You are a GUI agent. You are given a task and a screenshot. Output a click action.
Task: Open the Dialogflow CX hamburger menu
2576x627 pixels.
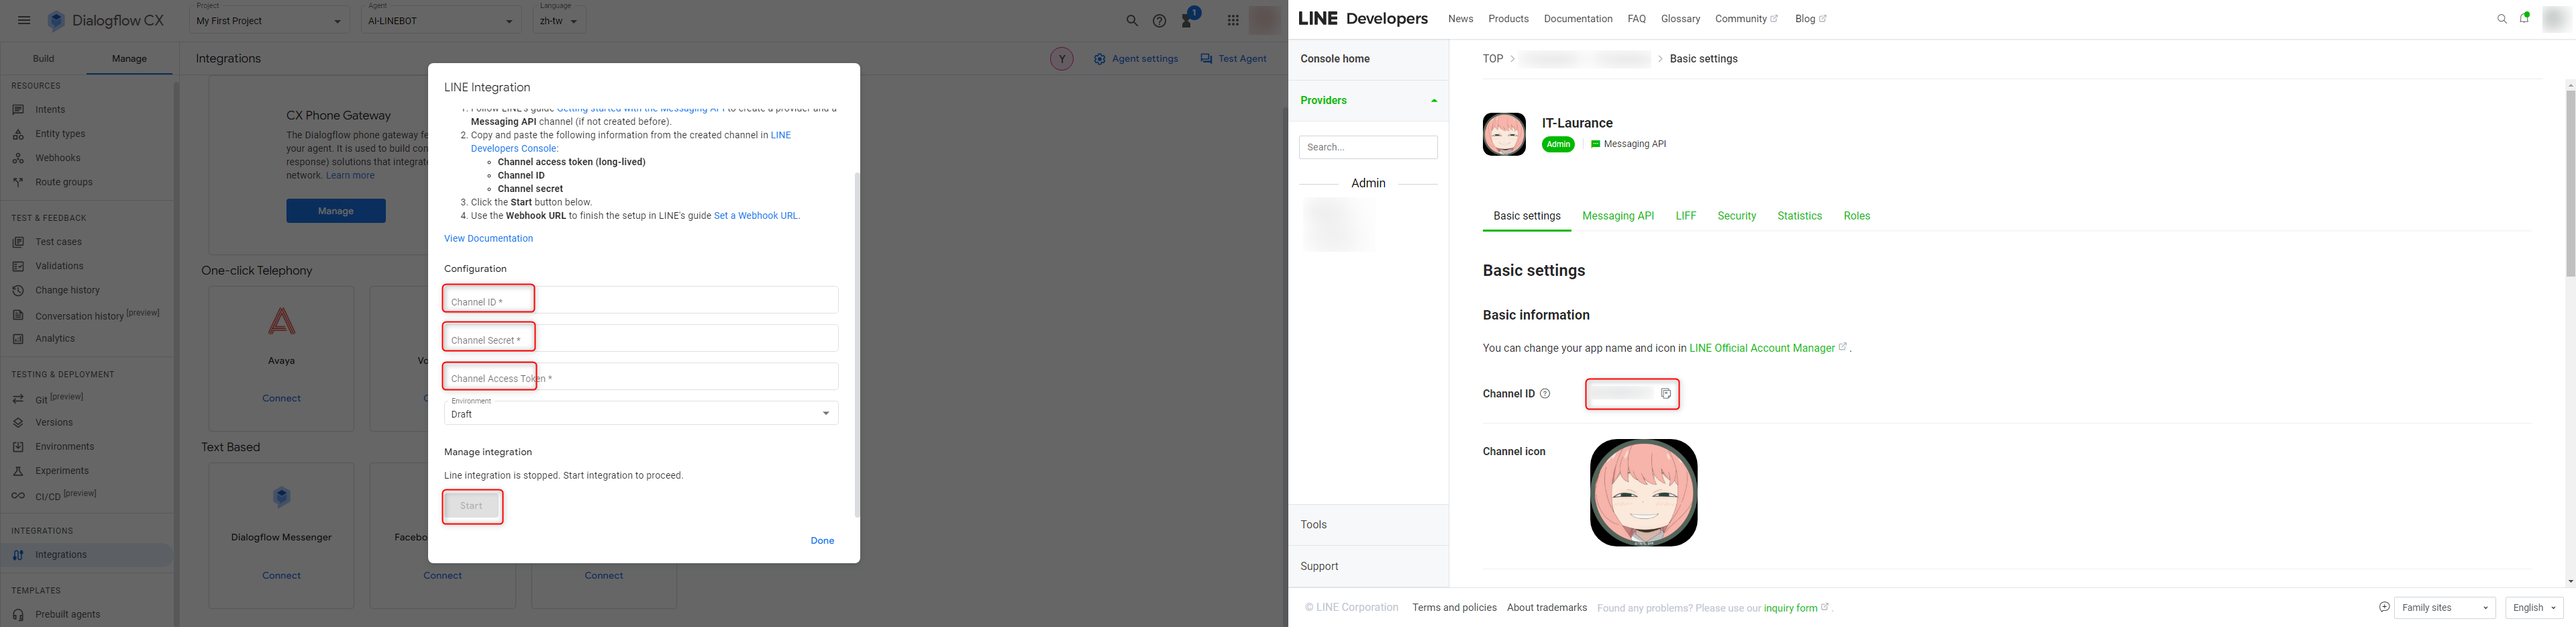click(x=24, y=20)
